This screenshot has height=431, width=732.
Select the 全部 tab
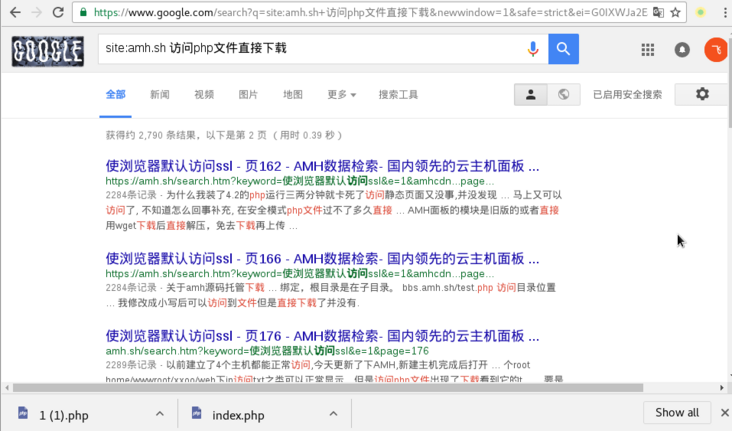pyautogui.click(x=115, y=95)
